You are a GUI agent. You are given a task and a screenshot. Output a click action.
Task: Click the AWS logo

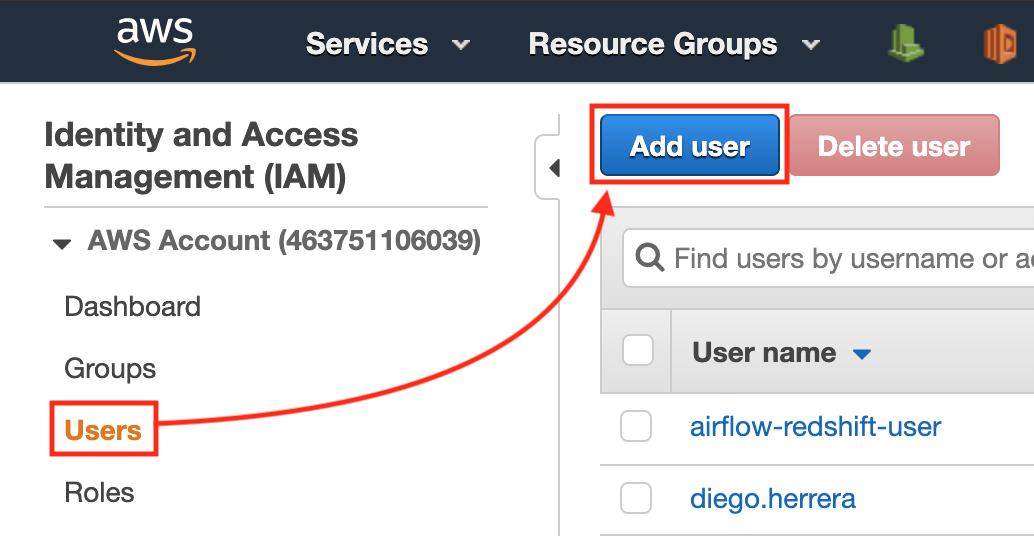(155, 41)
